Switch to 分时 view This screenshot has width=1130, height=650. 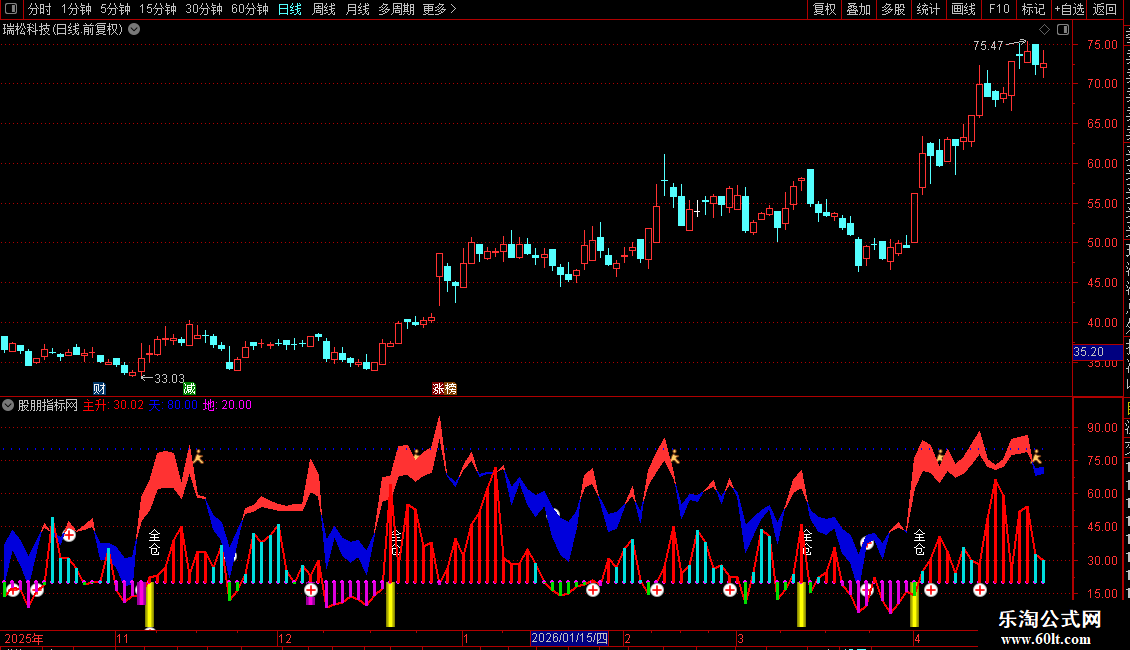pyautogui.click(x=40, y=9)
